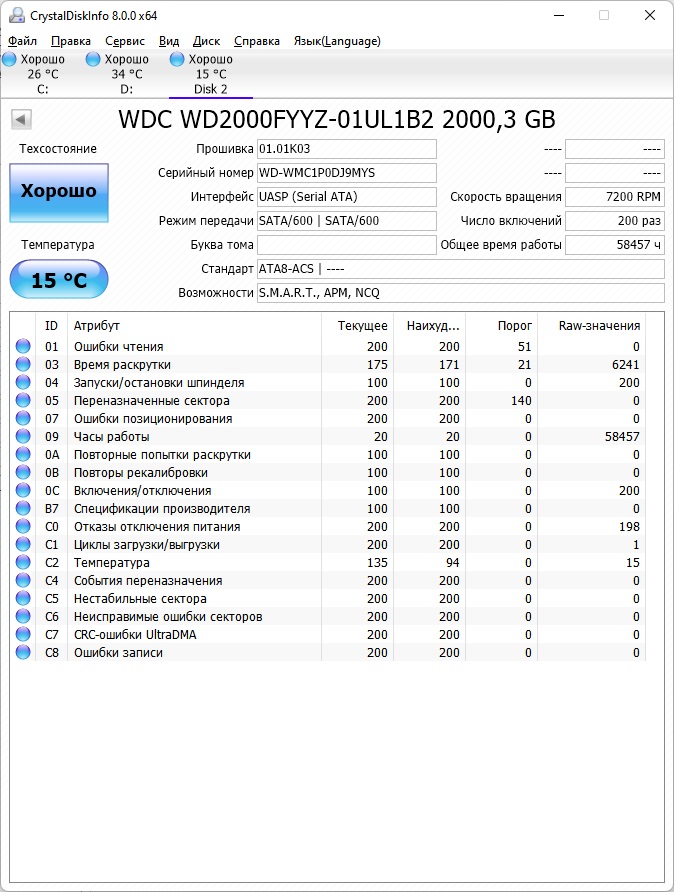
Task: Click the previous disk arrow button
Action: coord(21,119)
